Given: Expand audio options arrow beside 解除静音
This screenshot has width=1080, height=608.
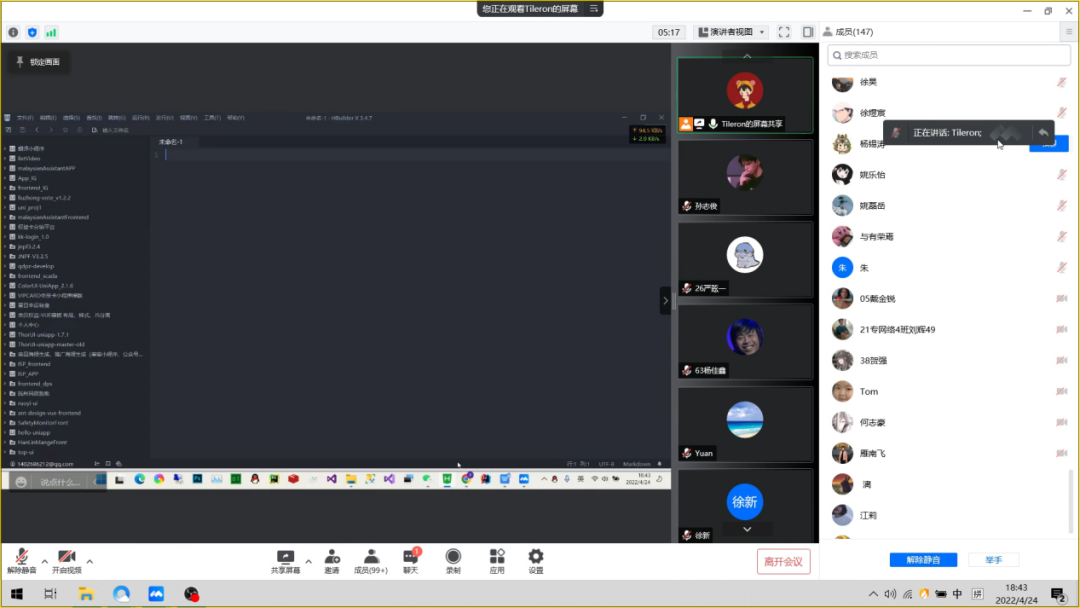Looking at the screenshot, I should coord(45,561).
